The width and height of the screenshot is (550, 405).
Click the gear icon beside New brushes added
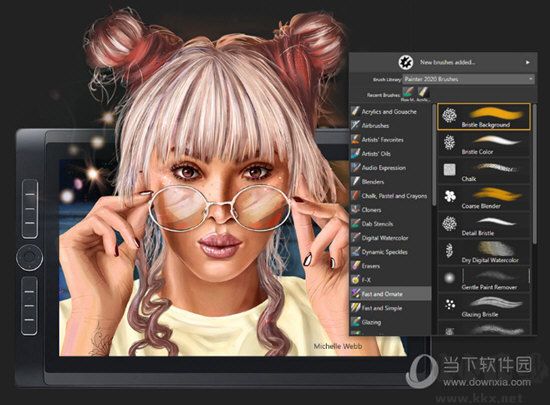click(406, 62)
